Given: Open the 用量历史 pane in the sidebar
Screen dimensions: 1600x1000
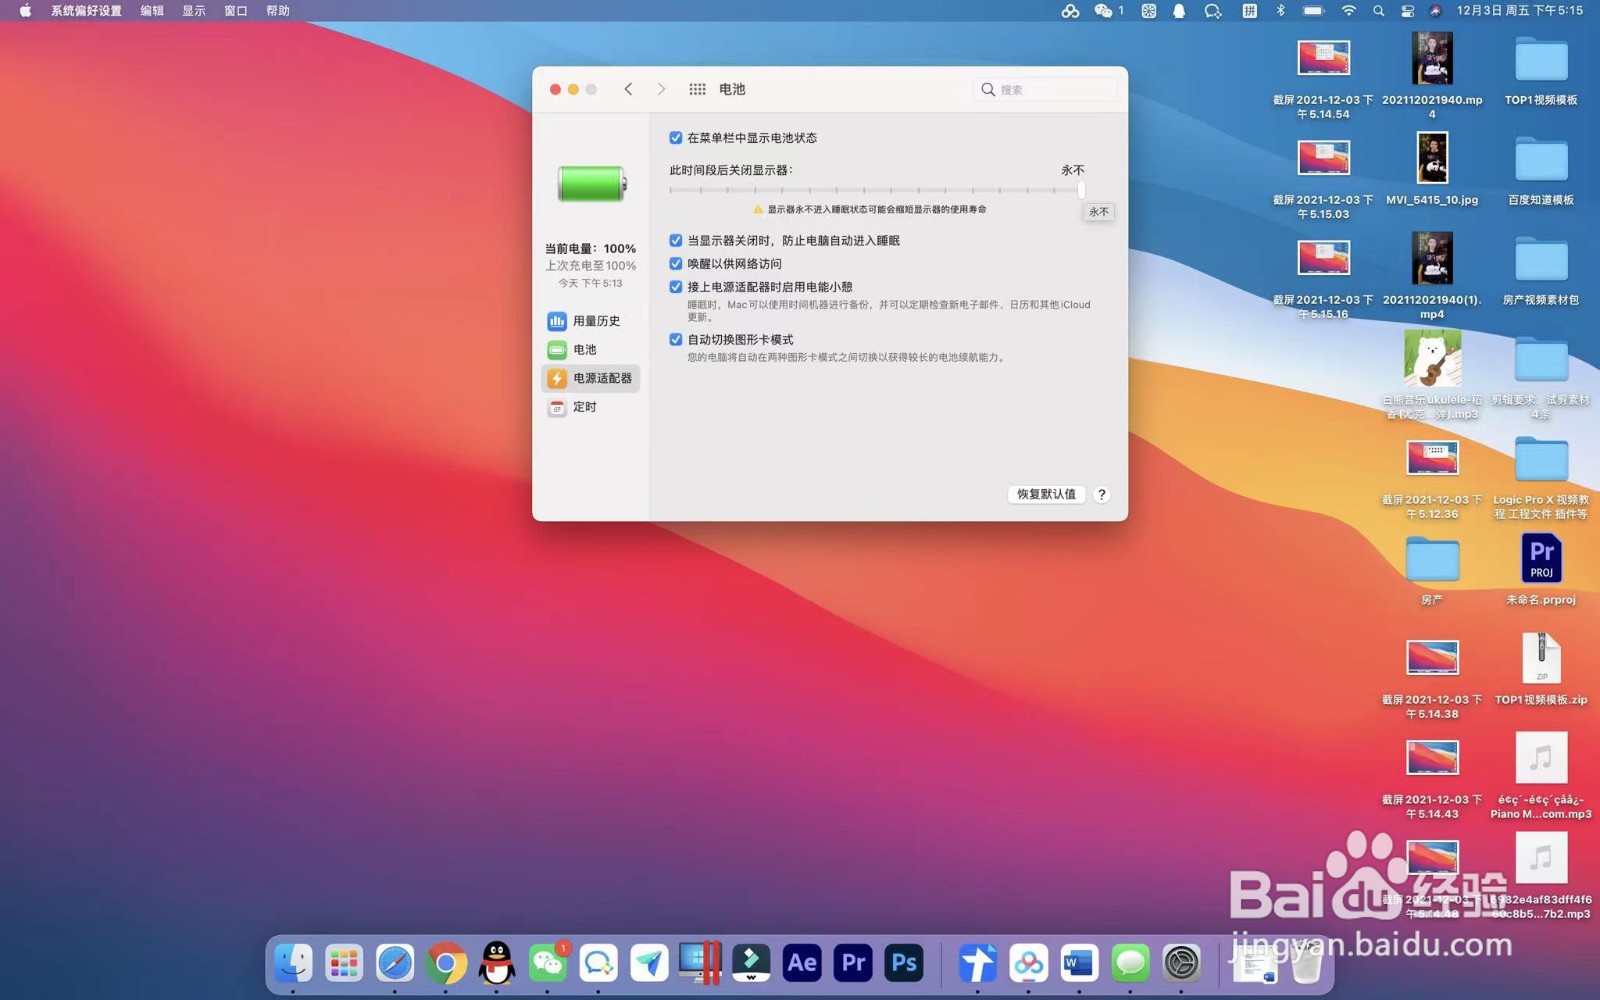Looking at the screenshot, I should coord(597,320).
